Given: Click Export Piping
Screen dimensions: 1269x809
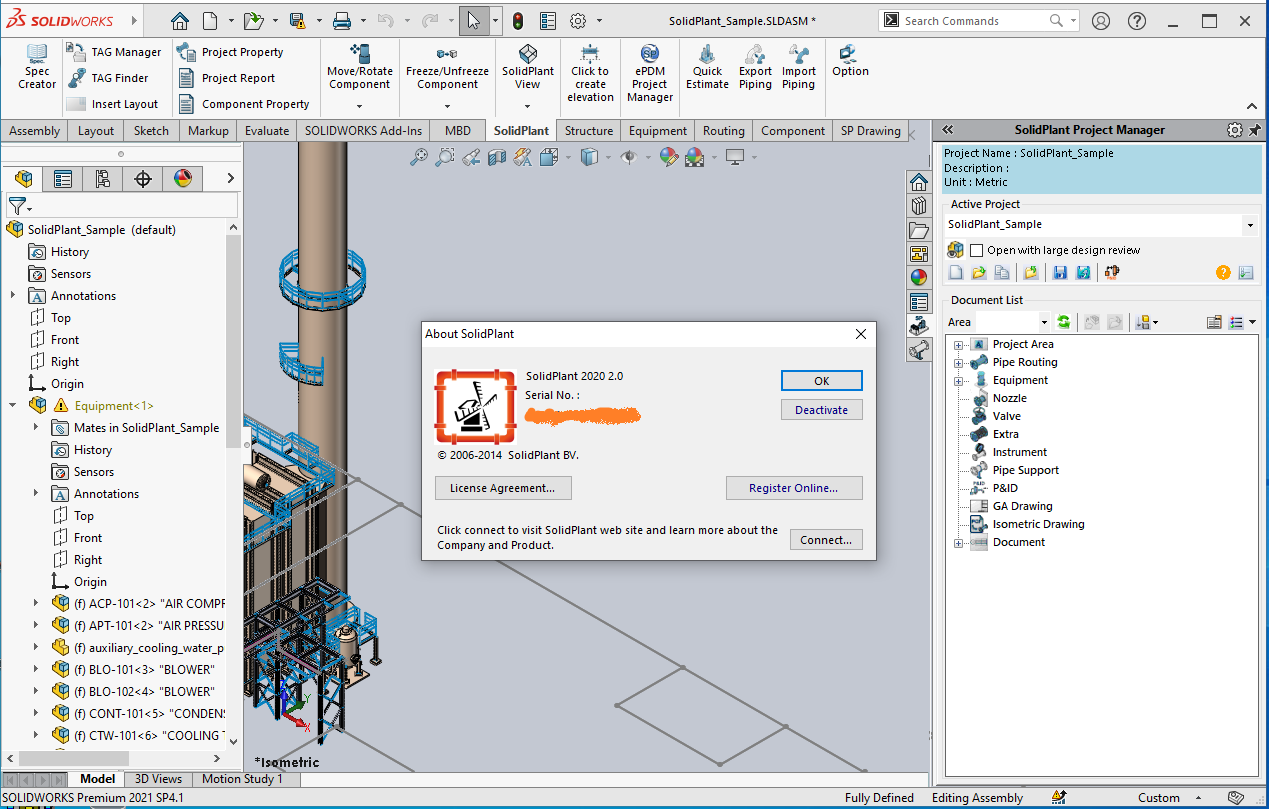Looking at the screenshot, I should tap(755, 67).
